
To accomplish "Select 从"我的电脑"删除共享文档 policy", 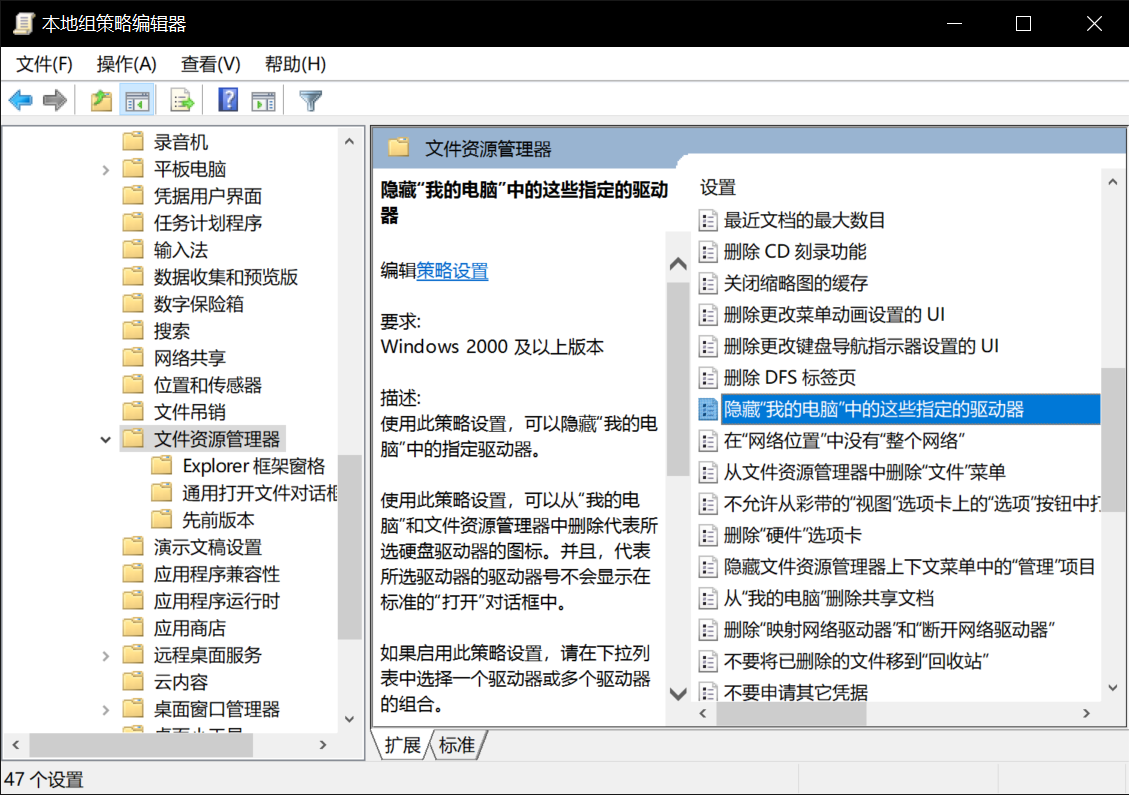I will (x=828, y=598).
